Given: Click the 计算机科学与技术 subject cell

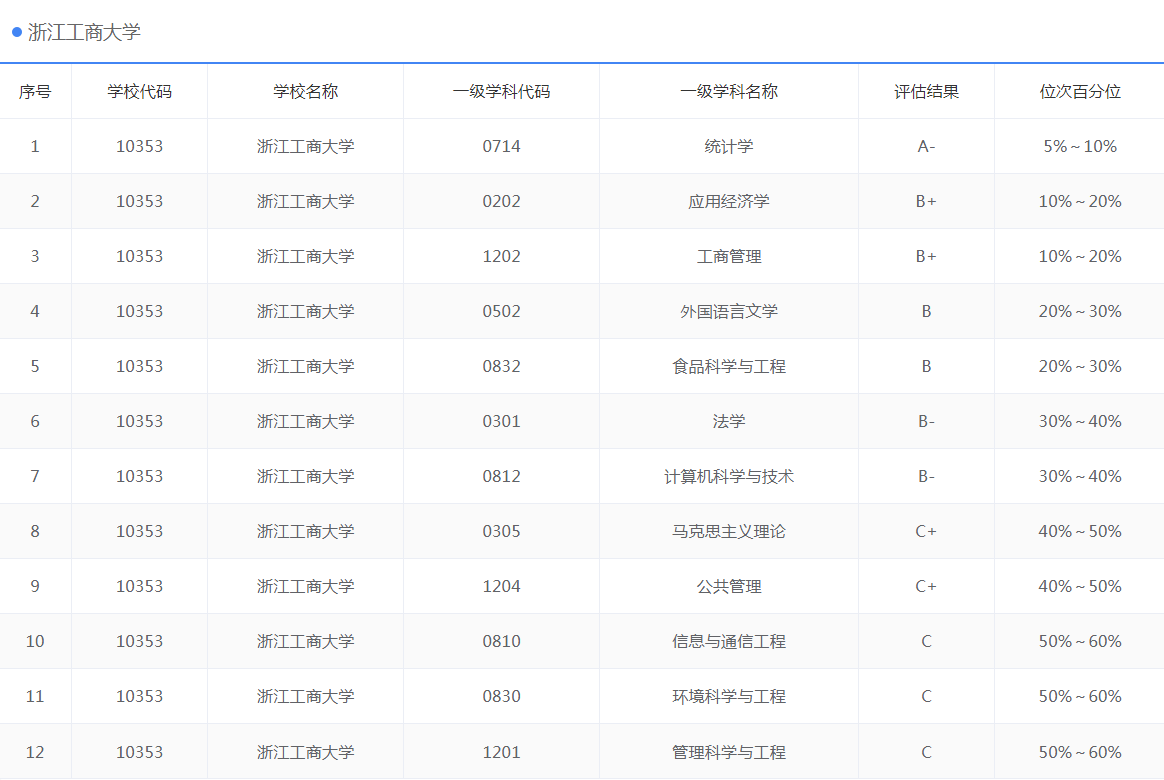Looking at the screenshot, I should (x=729, y=476).
